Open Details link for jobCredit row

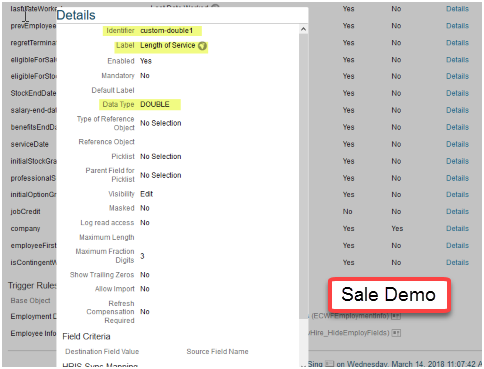pyautogui.click(x=457, y=212)
